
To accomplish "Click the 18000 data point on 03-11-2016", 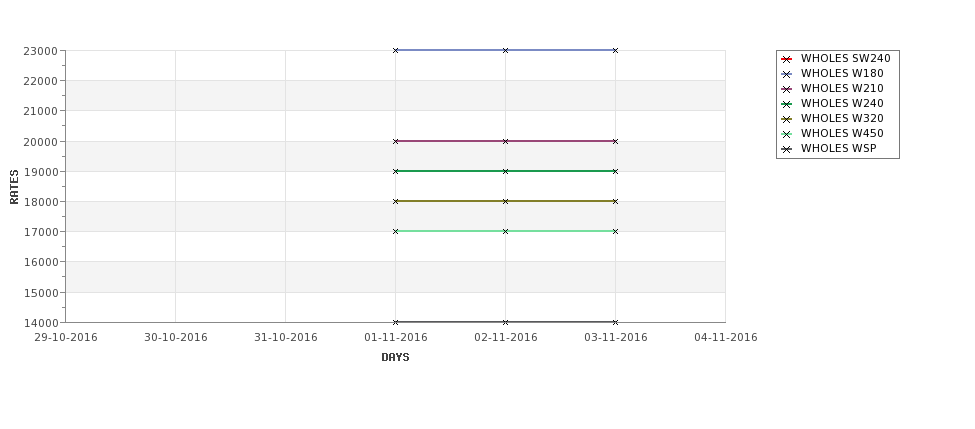I will click(x=615, y=201).
